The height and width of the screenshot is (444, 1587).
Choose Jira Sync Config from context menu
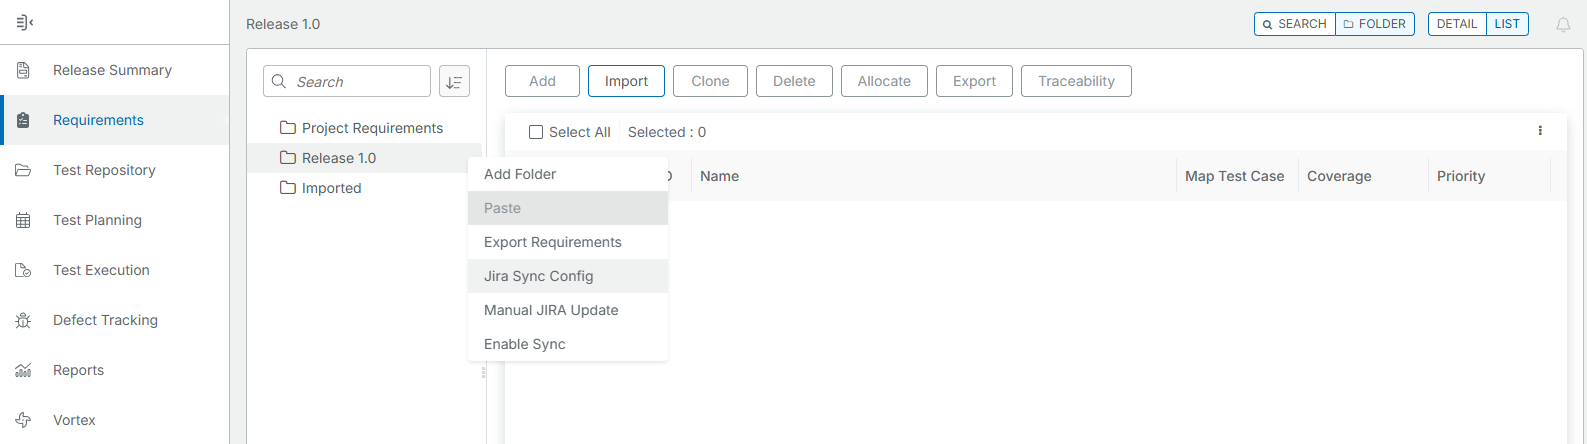tap(539, 276)
